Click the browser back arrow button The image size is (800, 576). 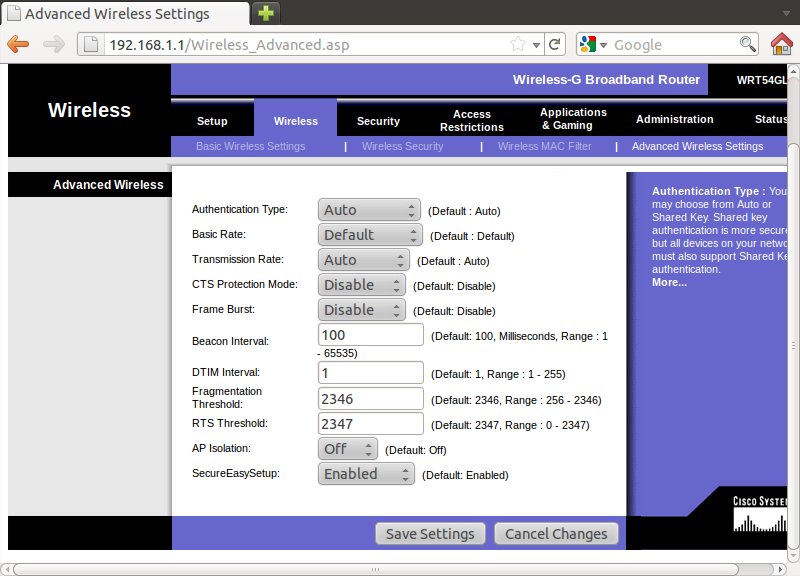(x=18, y=44)
